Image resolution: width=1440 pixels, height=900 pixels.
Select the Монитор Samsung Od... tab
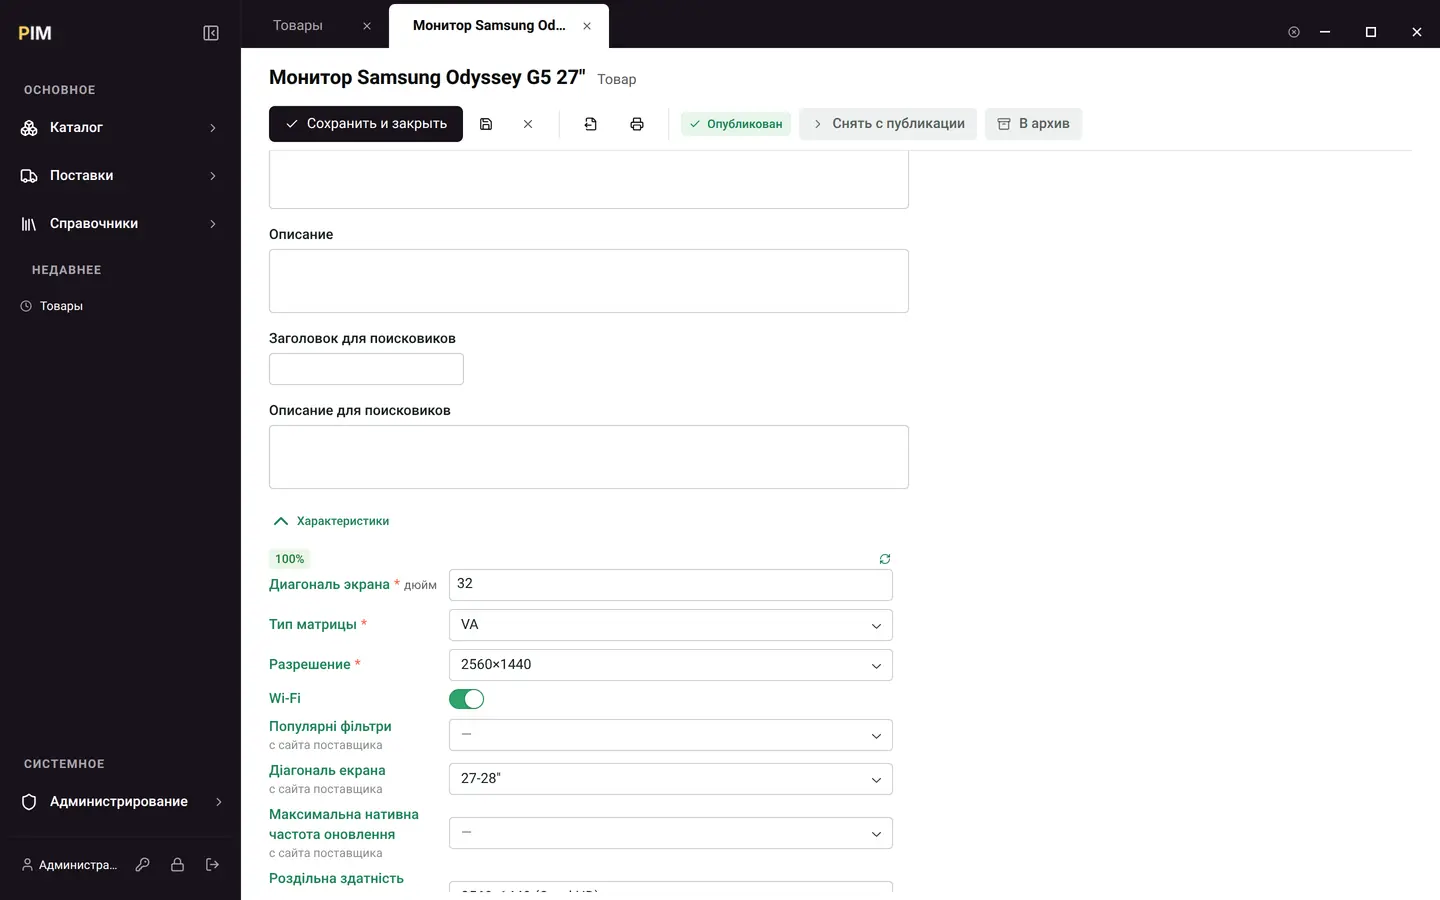489,26
